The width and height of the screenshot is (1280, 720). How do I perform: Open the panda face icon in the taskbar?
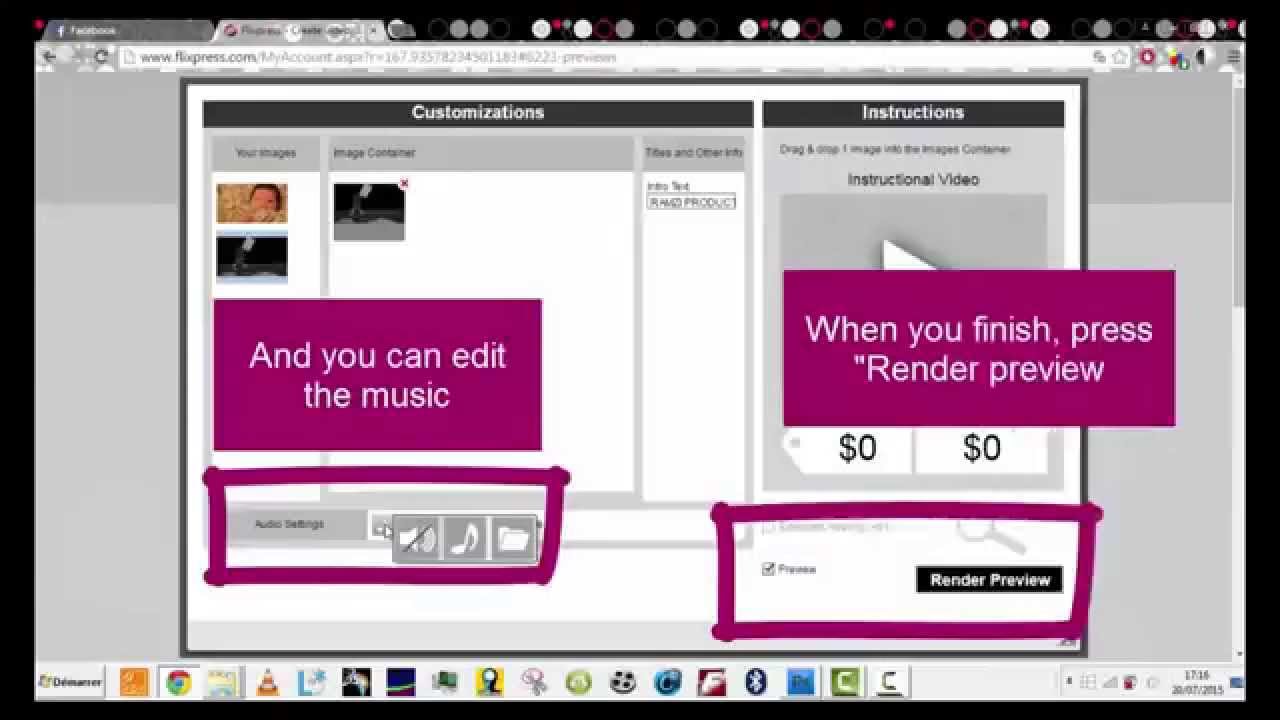[623, 682]
